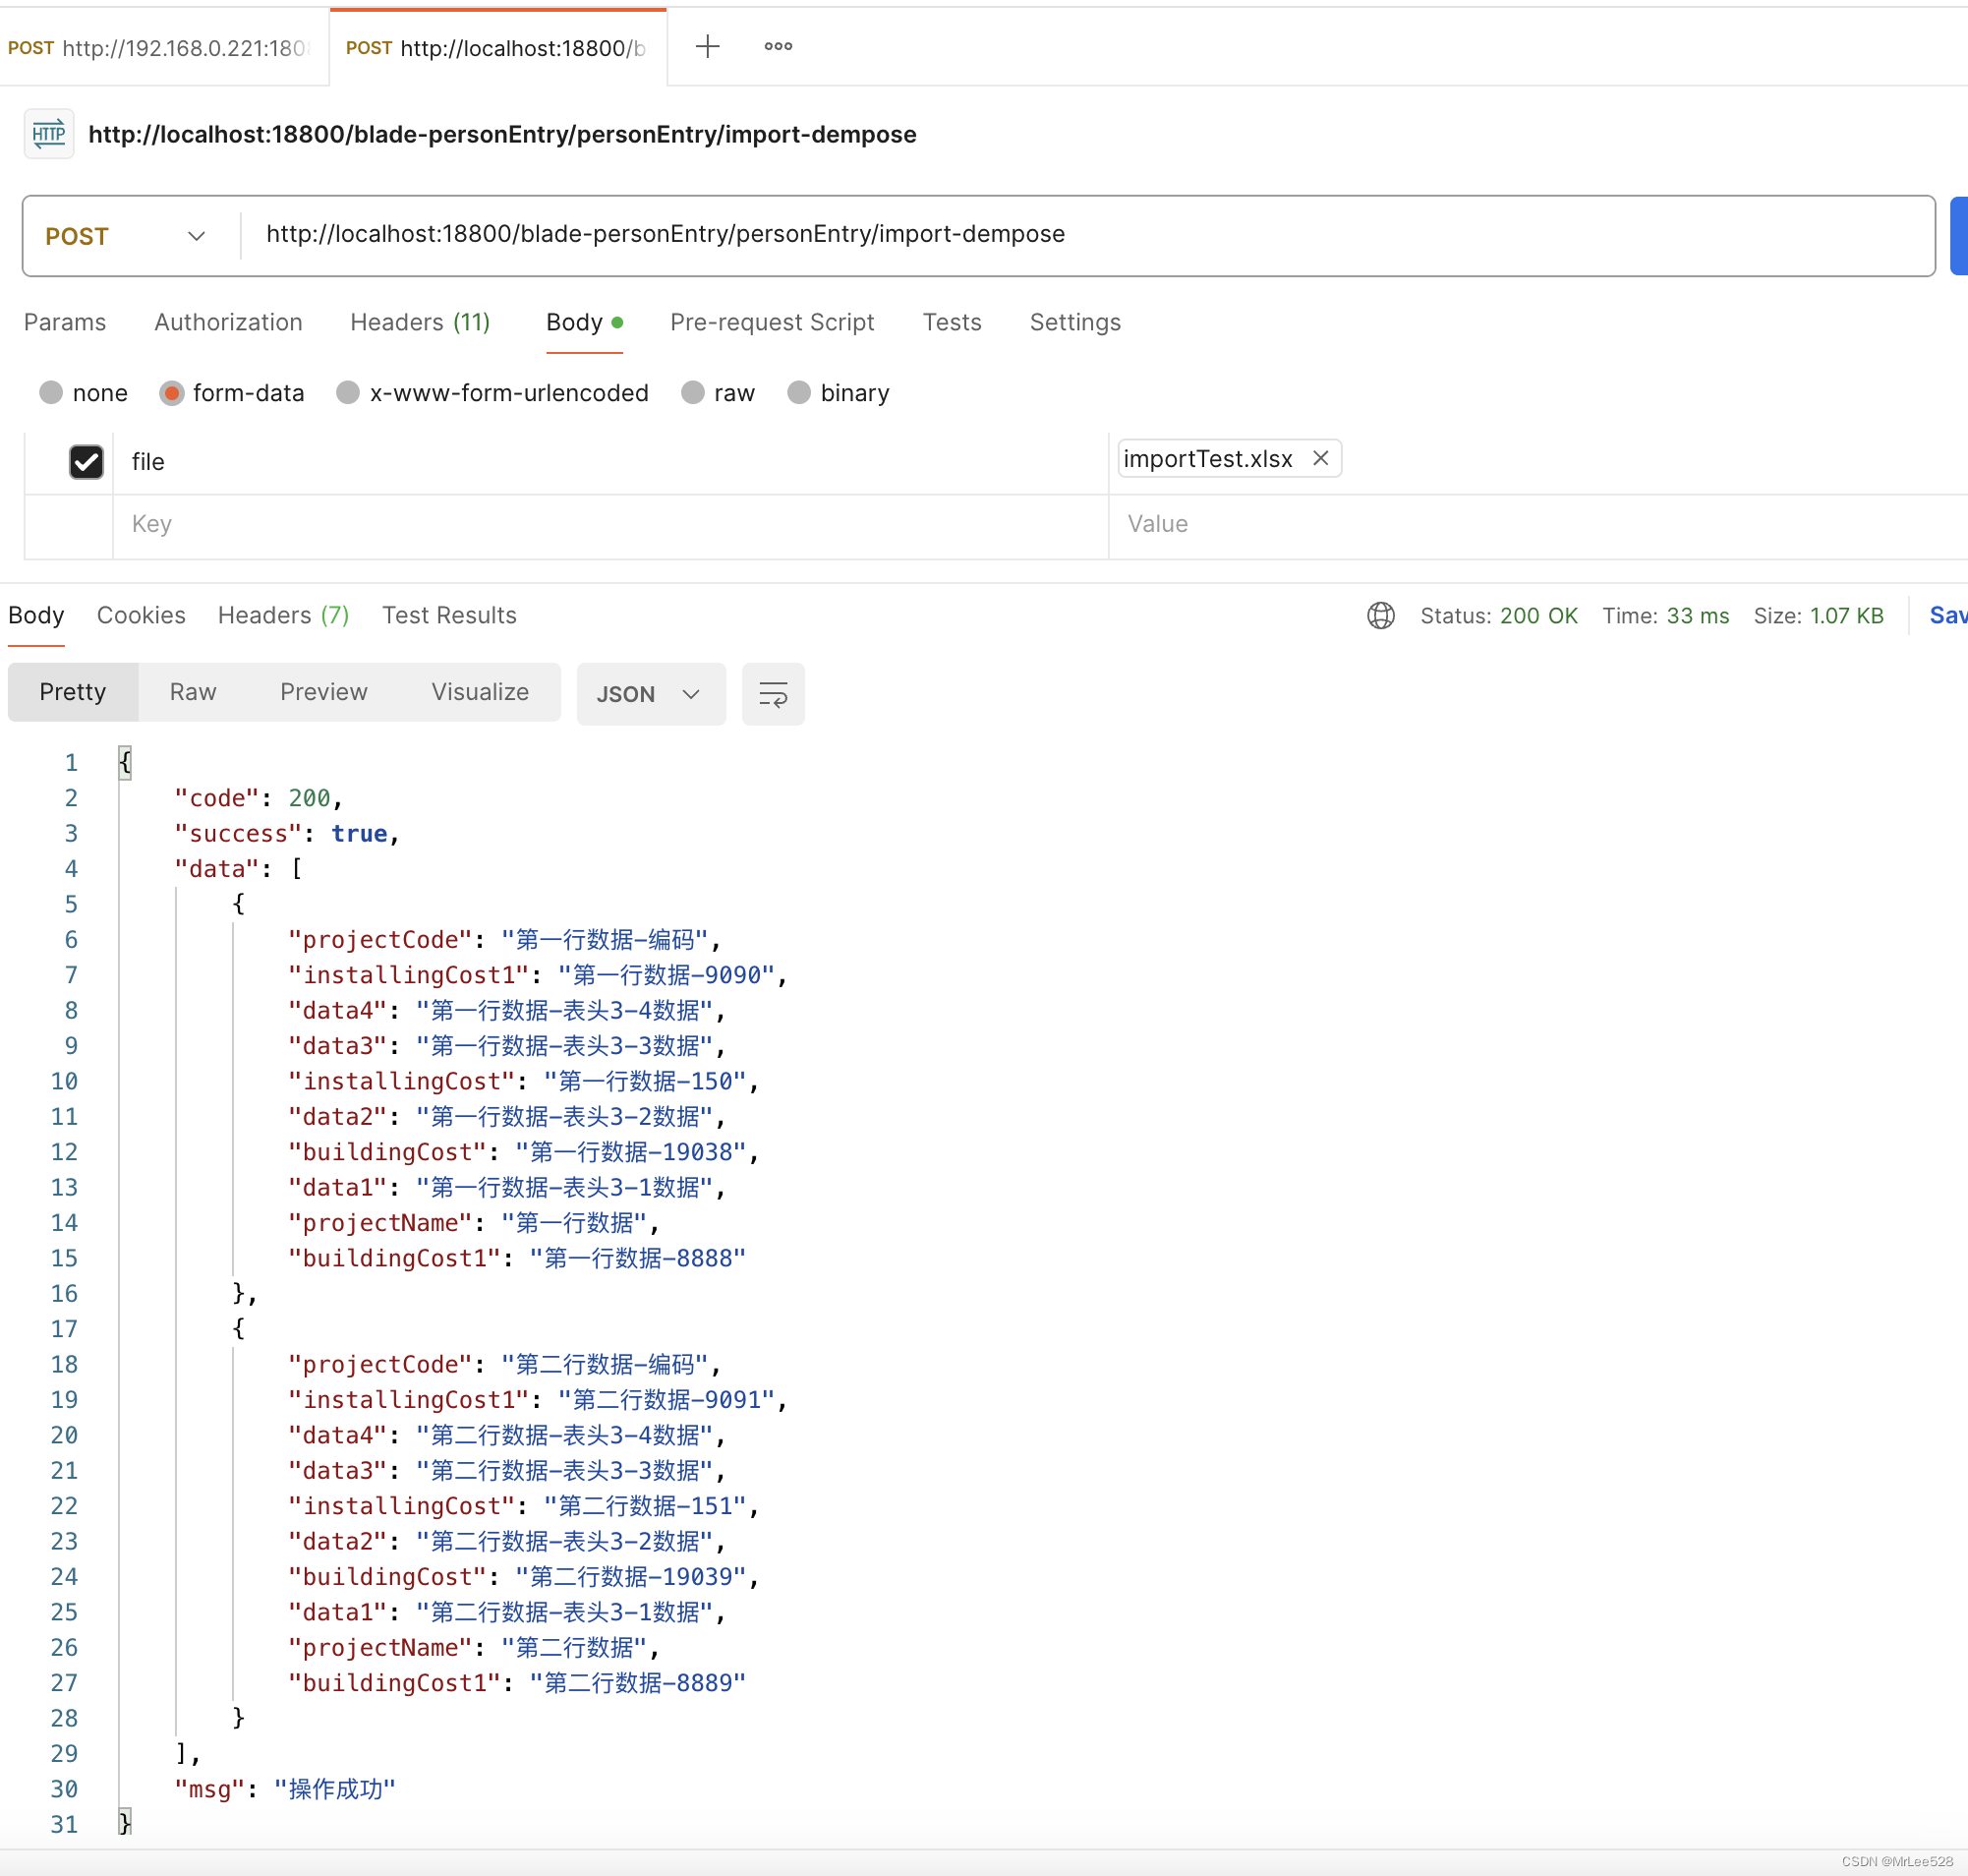Viewport: 1968px width, 1876px height.
Task: Switch to the Authorization tab
Action: (228, 322)
